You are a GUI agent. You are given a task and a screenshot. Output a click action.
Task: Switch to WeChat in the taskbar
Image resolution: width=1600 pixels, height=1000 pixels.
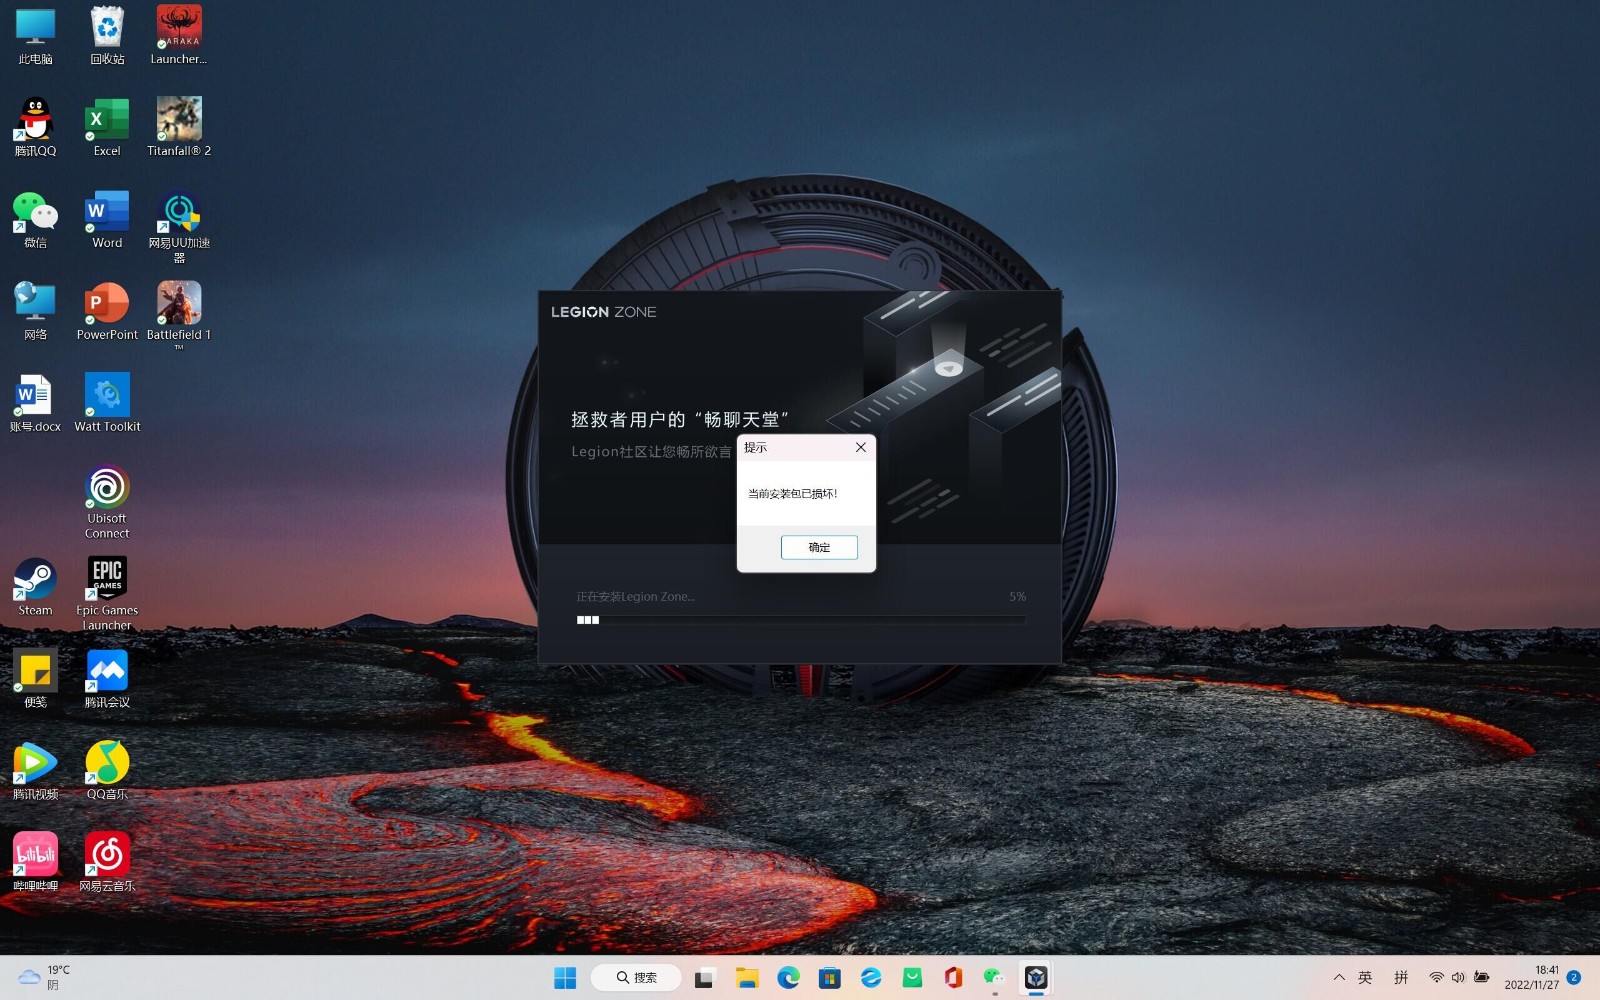coord(994,977)
